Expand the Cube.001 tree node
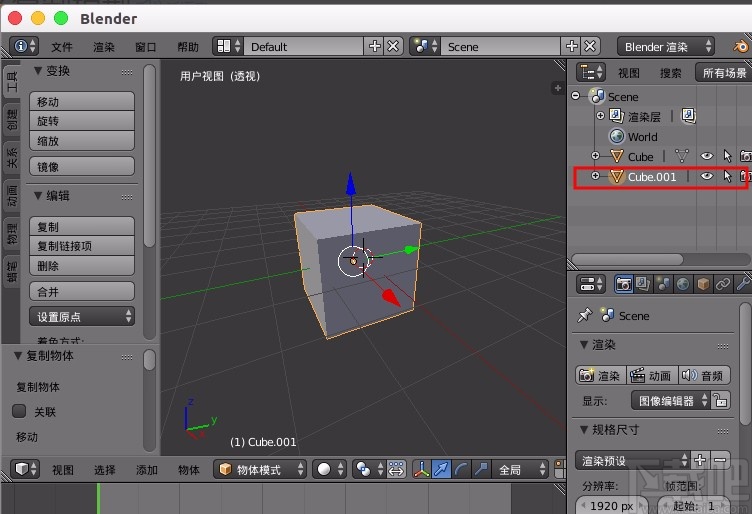 point(595,175)
